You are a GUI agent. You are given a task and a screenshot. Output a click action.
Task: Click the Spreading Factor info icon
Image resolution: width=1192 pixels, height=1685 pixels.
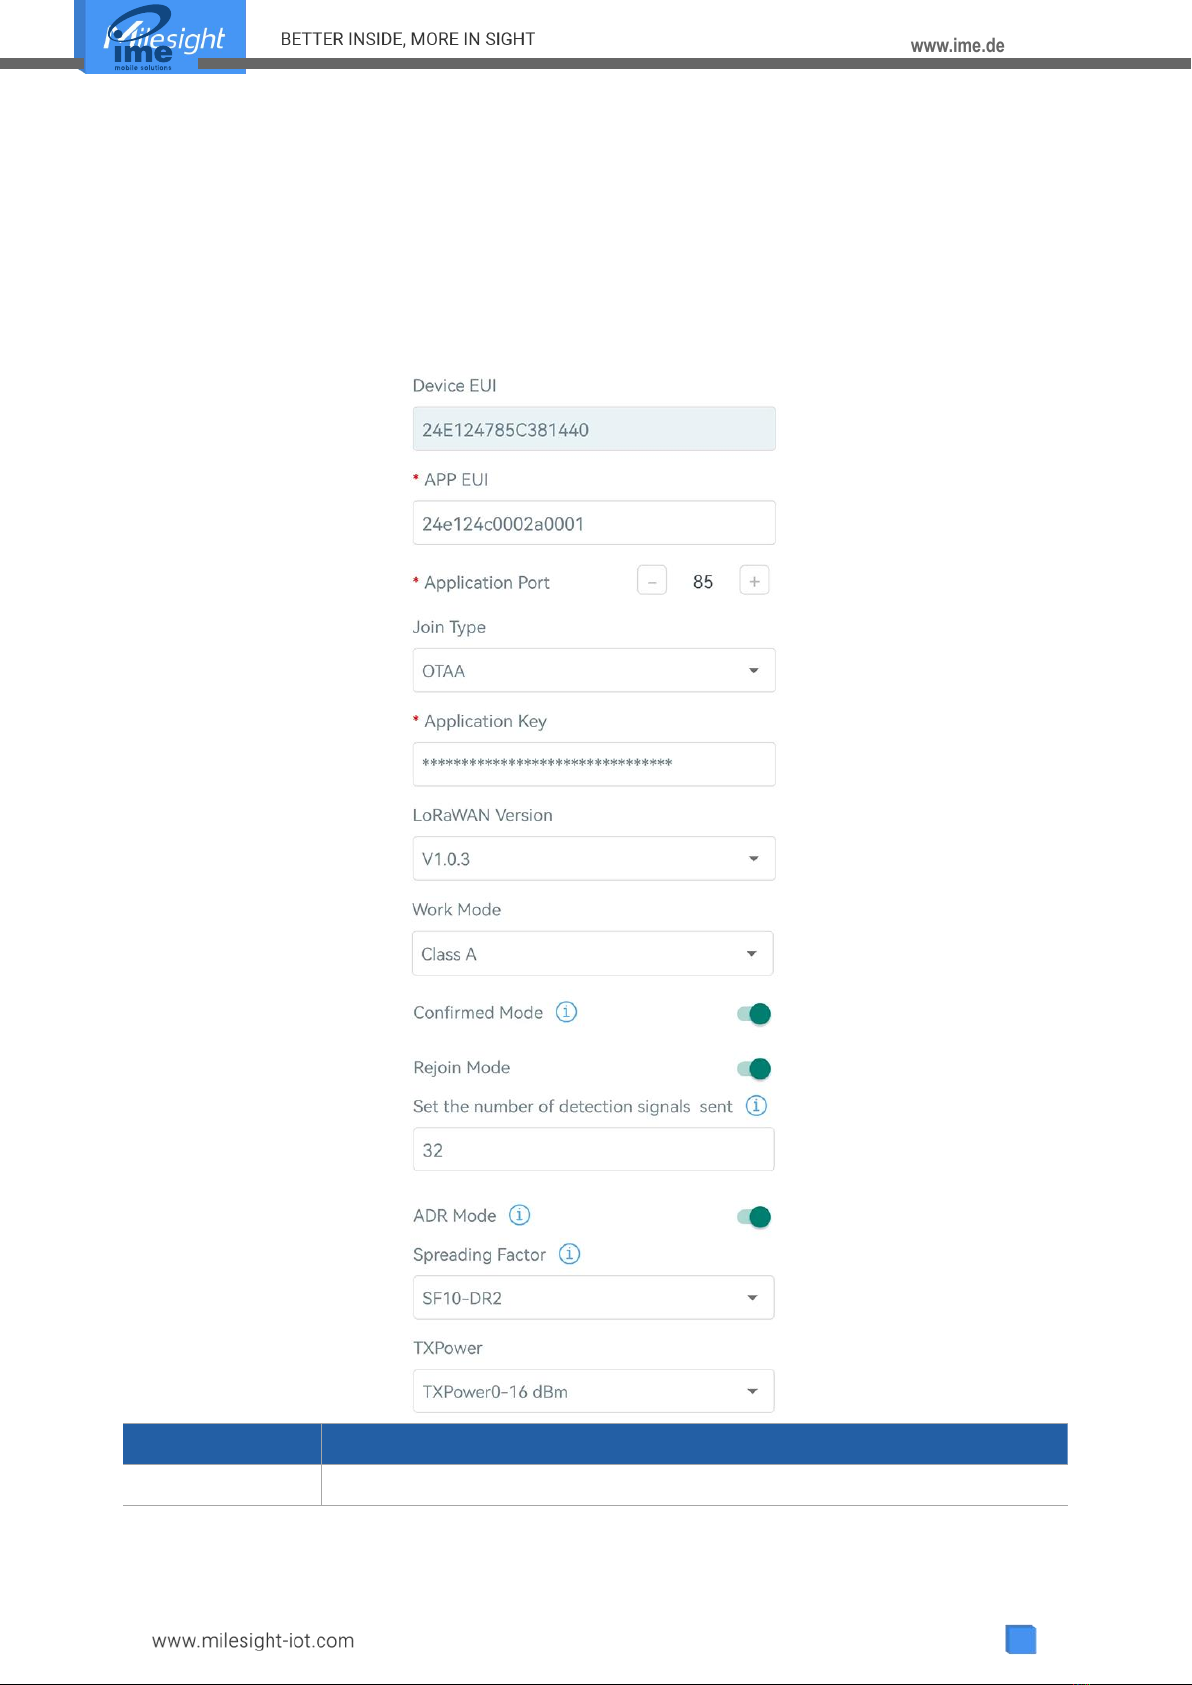pyautogui.click(x=569, y=1254)
